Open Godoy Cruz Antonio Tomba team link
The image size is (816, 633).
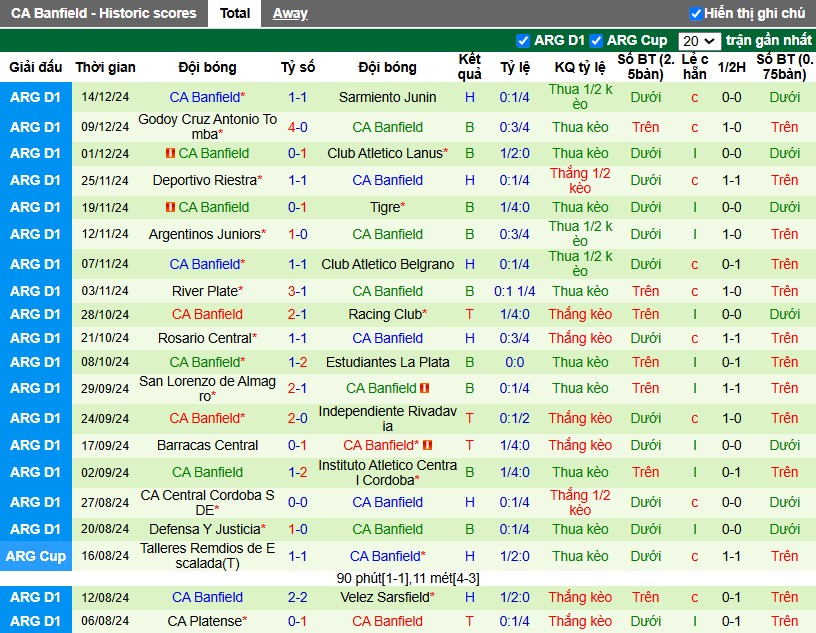point(207,127)
